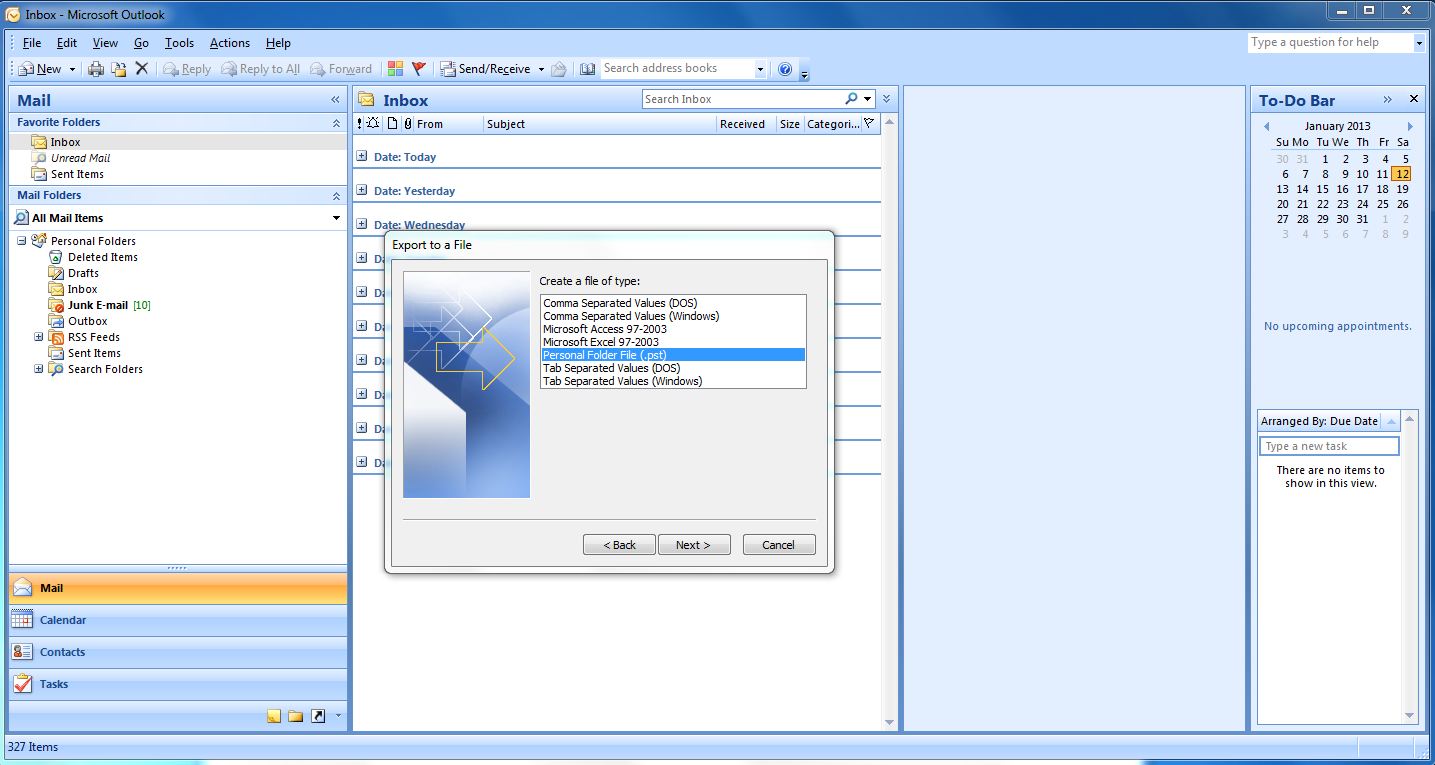Open the Tools menu
The image size is (1435, 765).
pos(179,43)
